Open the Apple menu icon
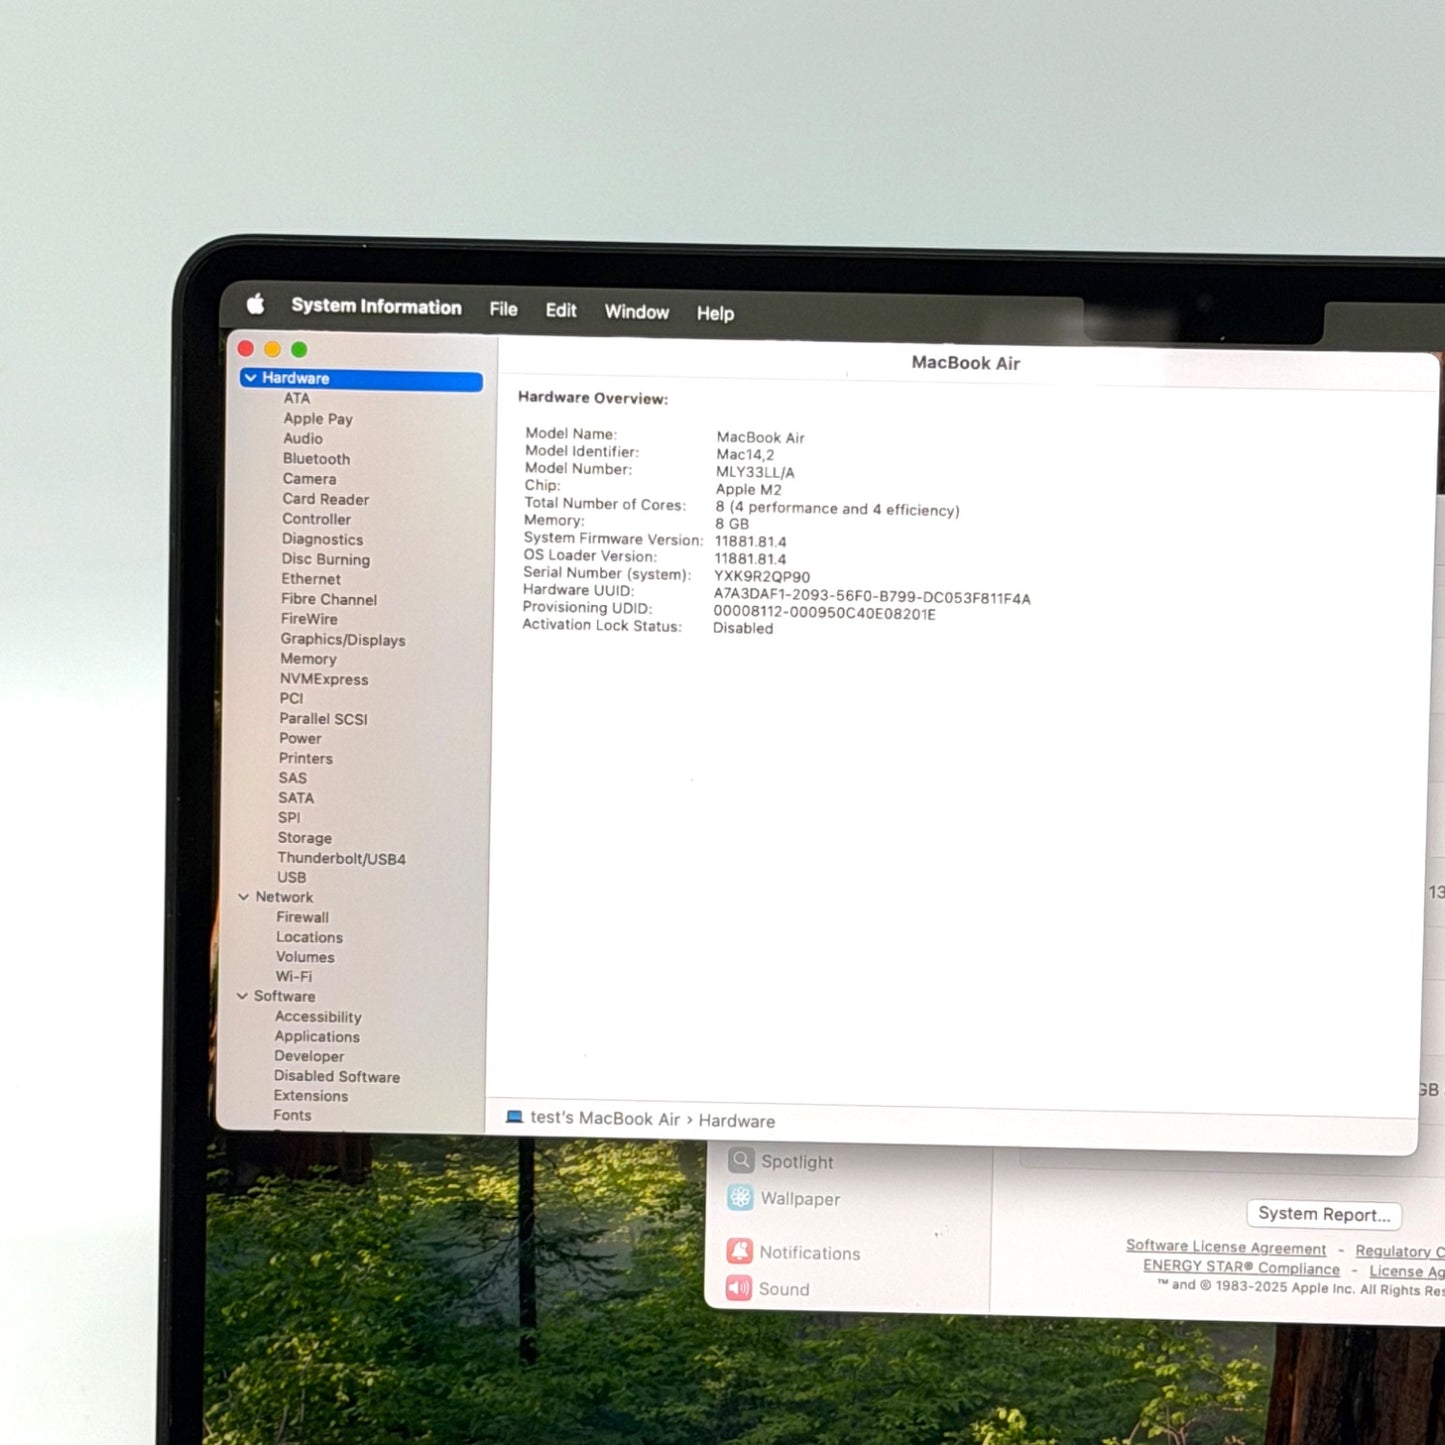 (x=256, y=304)
